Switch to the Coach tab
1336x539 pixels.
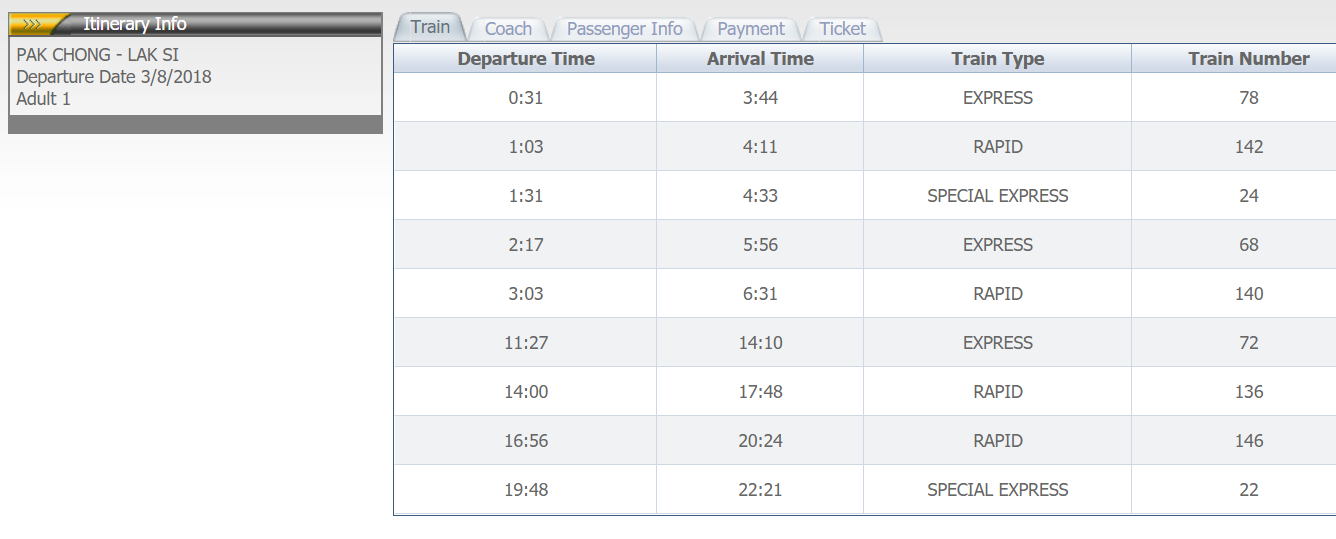click(508, 29)
